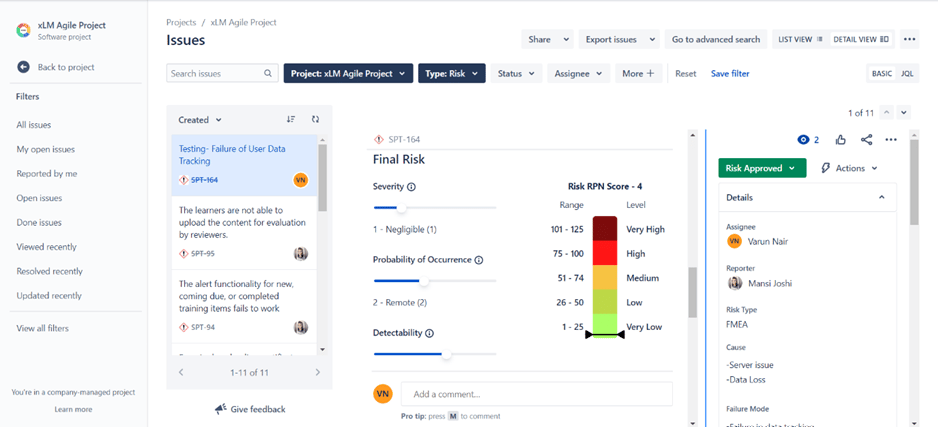Screen dimensions: 938x427
Task: Open issue more actions ellipsis menu
Action: [x=891, y=139]
